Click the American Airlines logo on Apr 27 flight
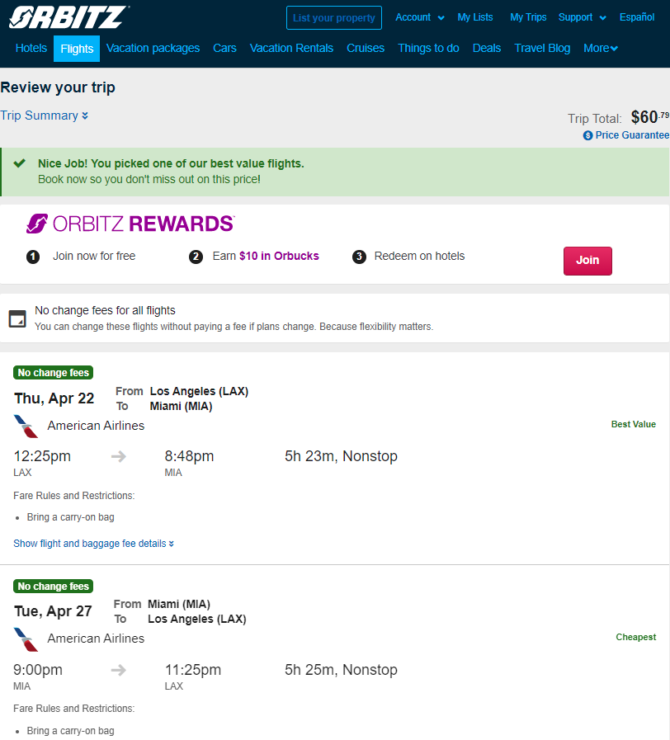 [25, 639]
